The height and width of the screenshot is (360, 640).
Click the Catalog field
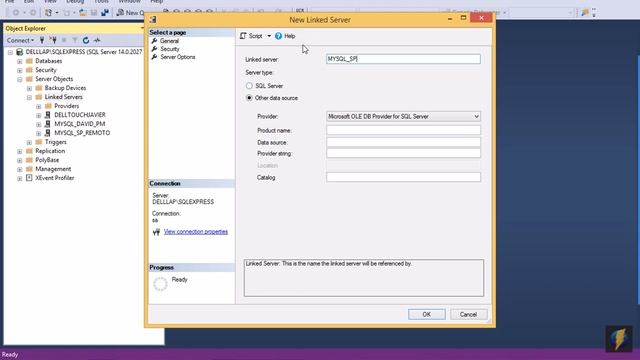(x=403, y=177)
